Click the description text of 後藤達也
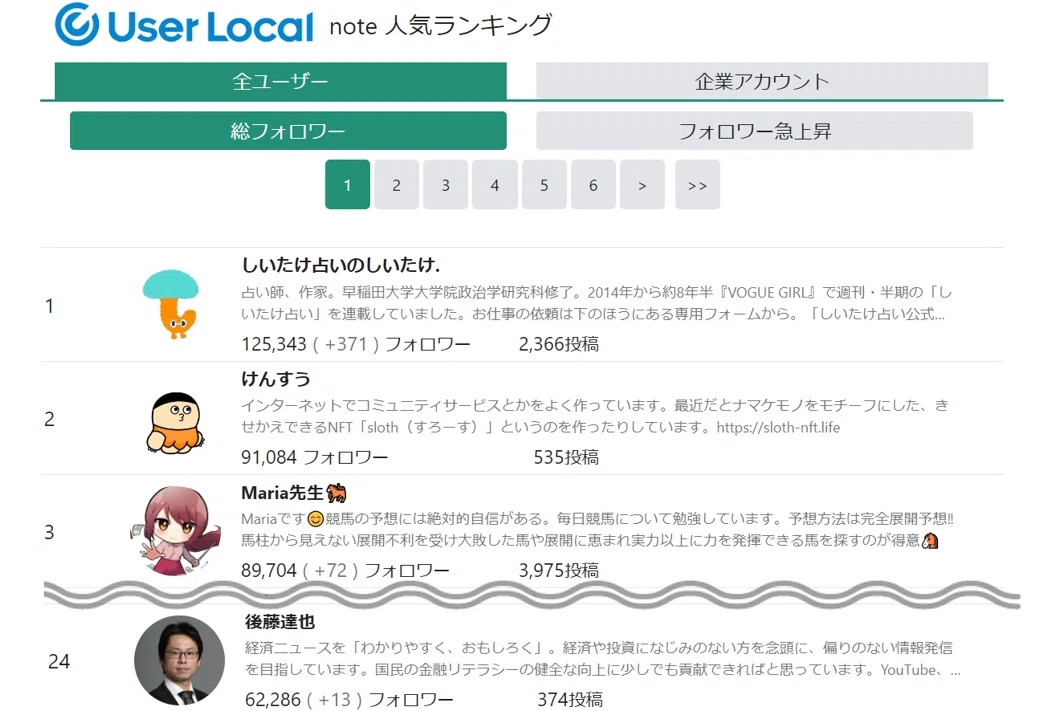Screen dimensions: 1053x711 (x=602, y=659)
